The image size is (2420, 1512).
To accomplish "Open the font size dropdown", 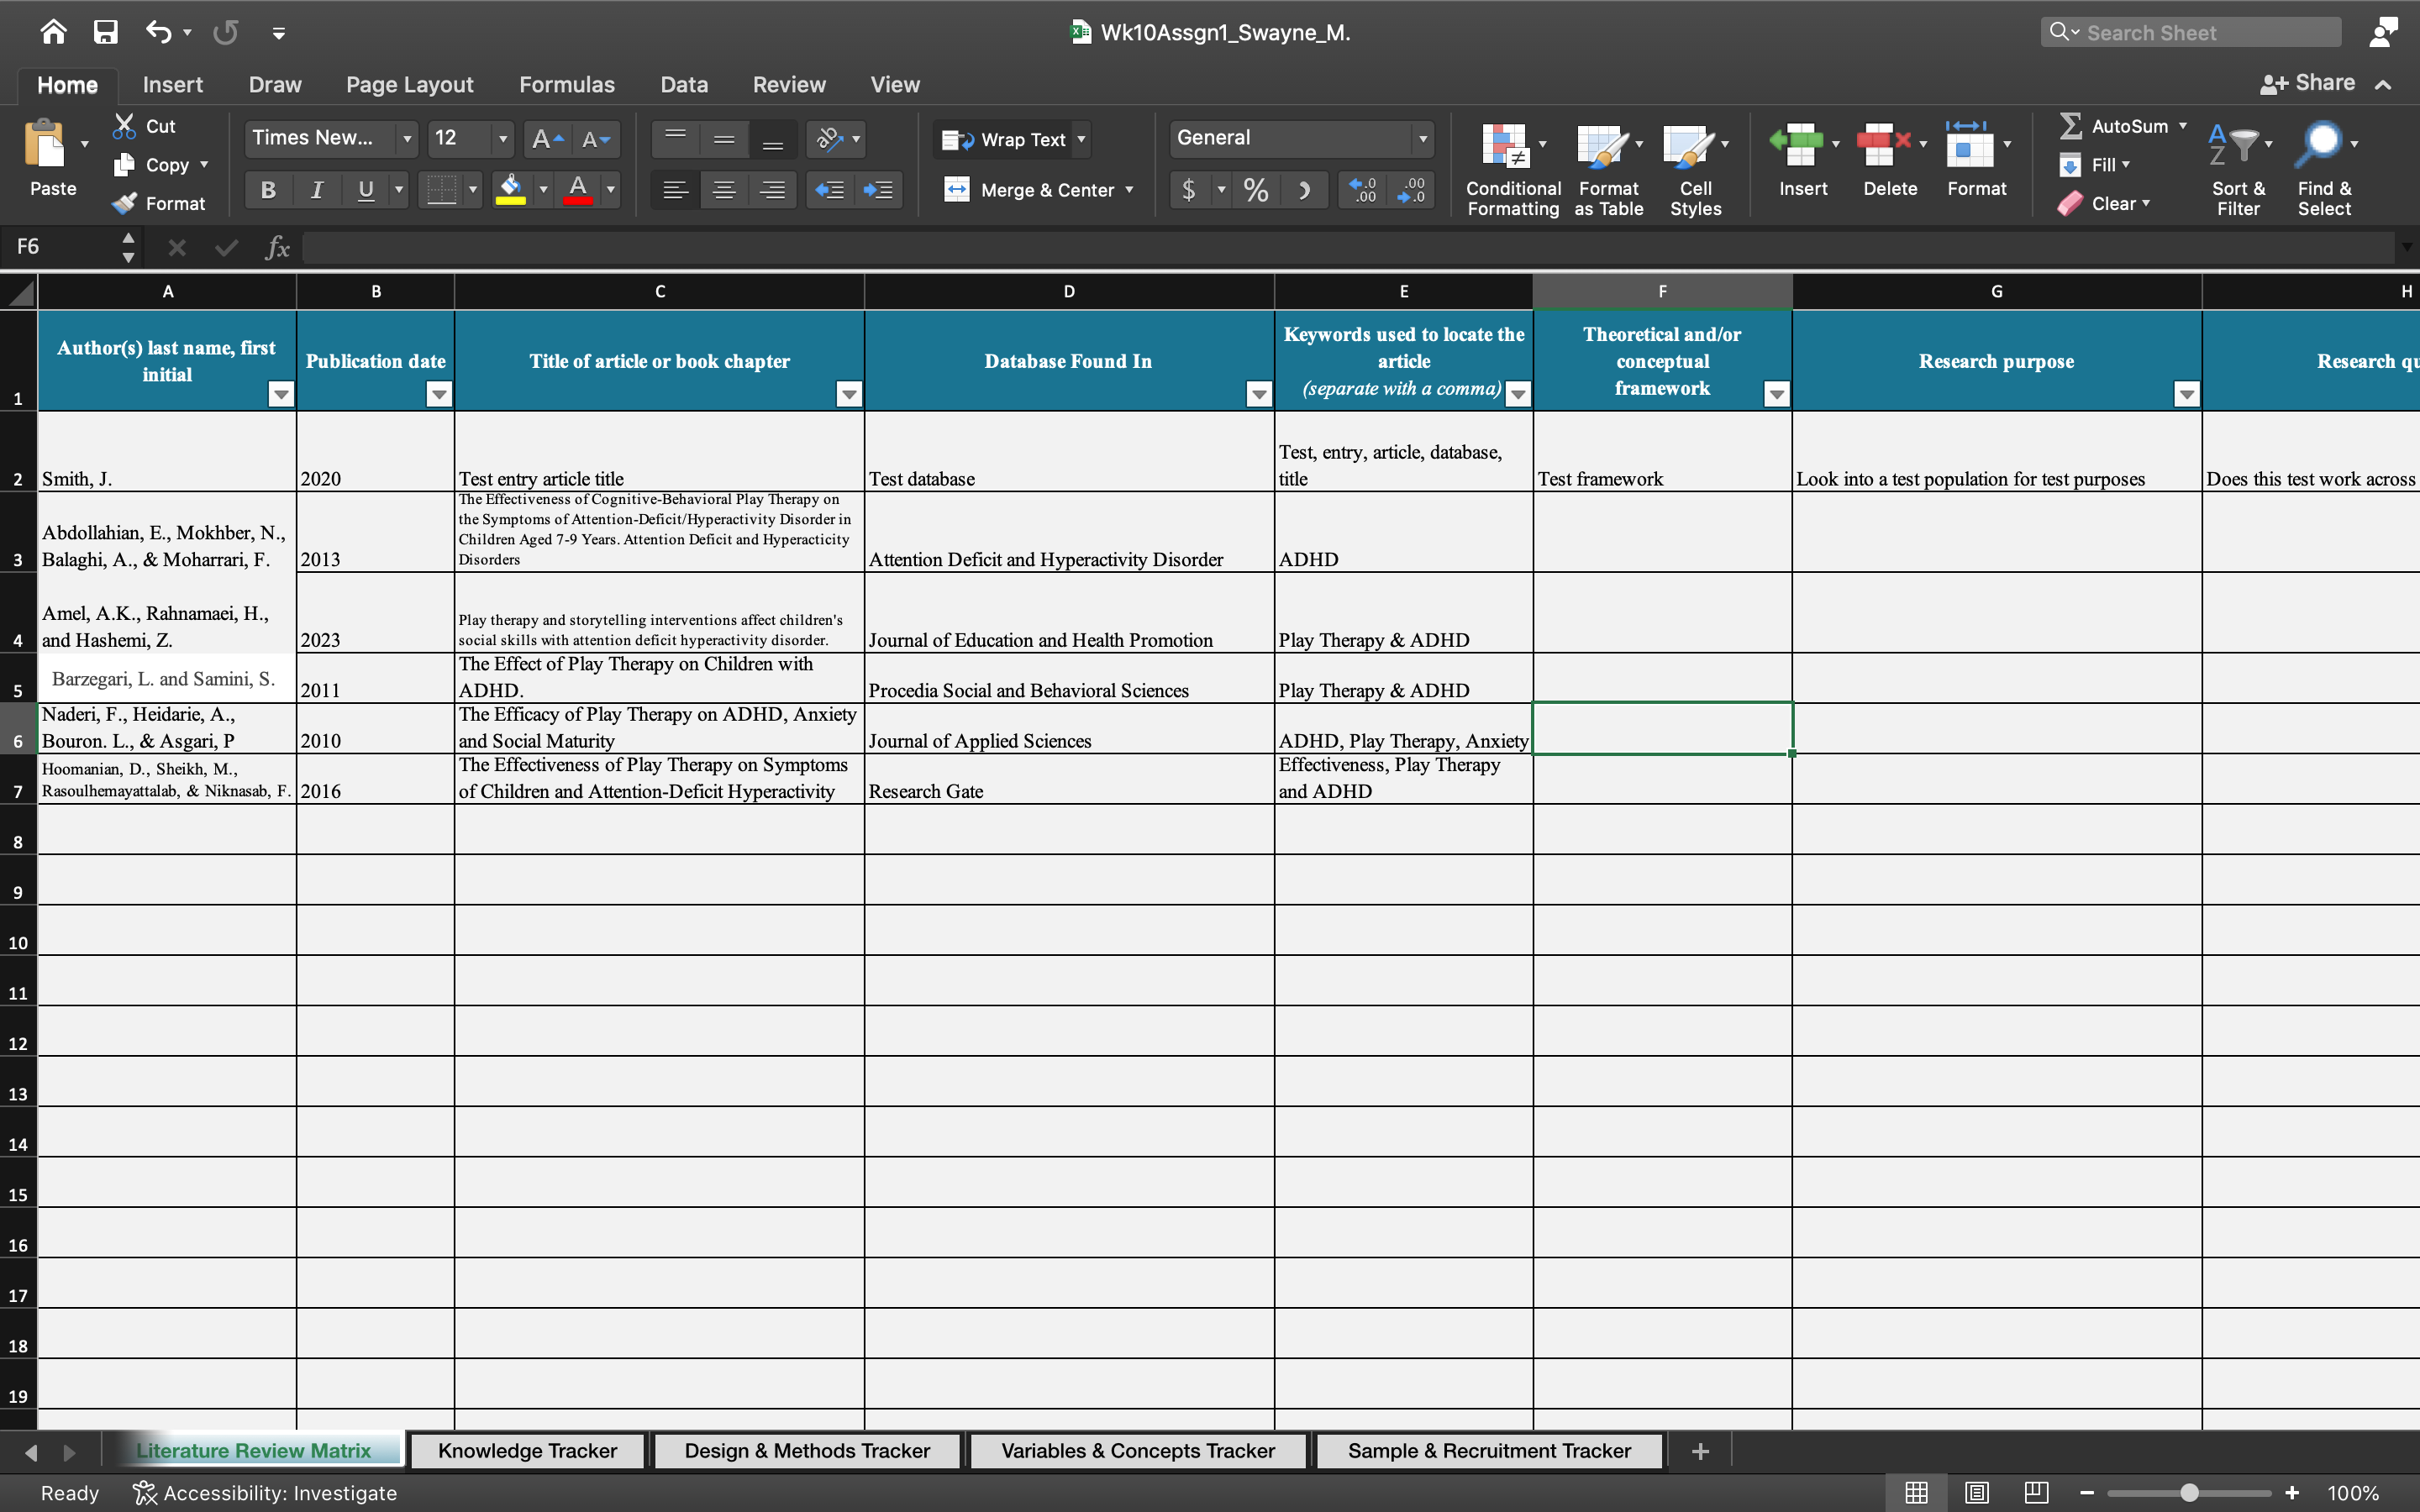I will [x=503, y=139].
